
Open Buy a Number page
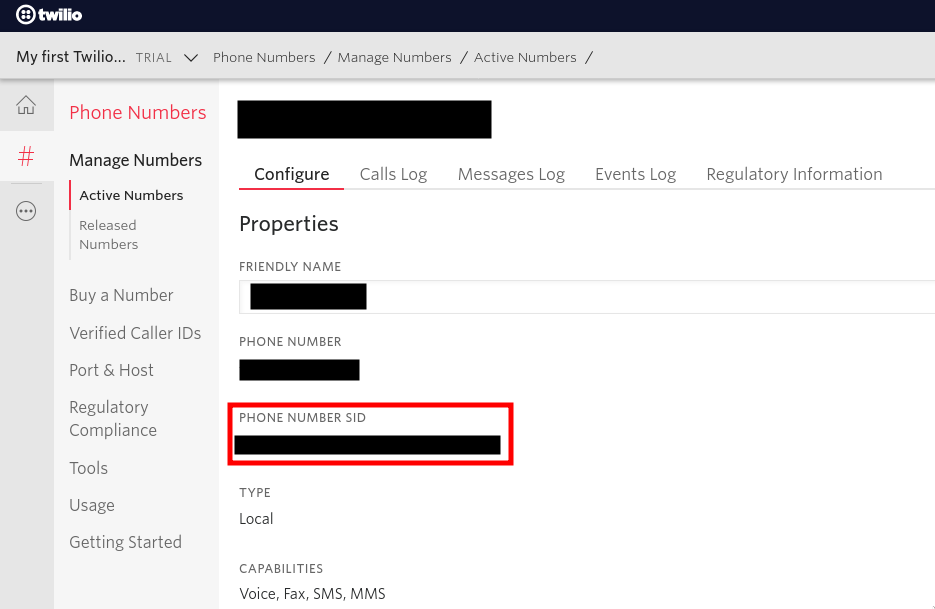point(121,295)
